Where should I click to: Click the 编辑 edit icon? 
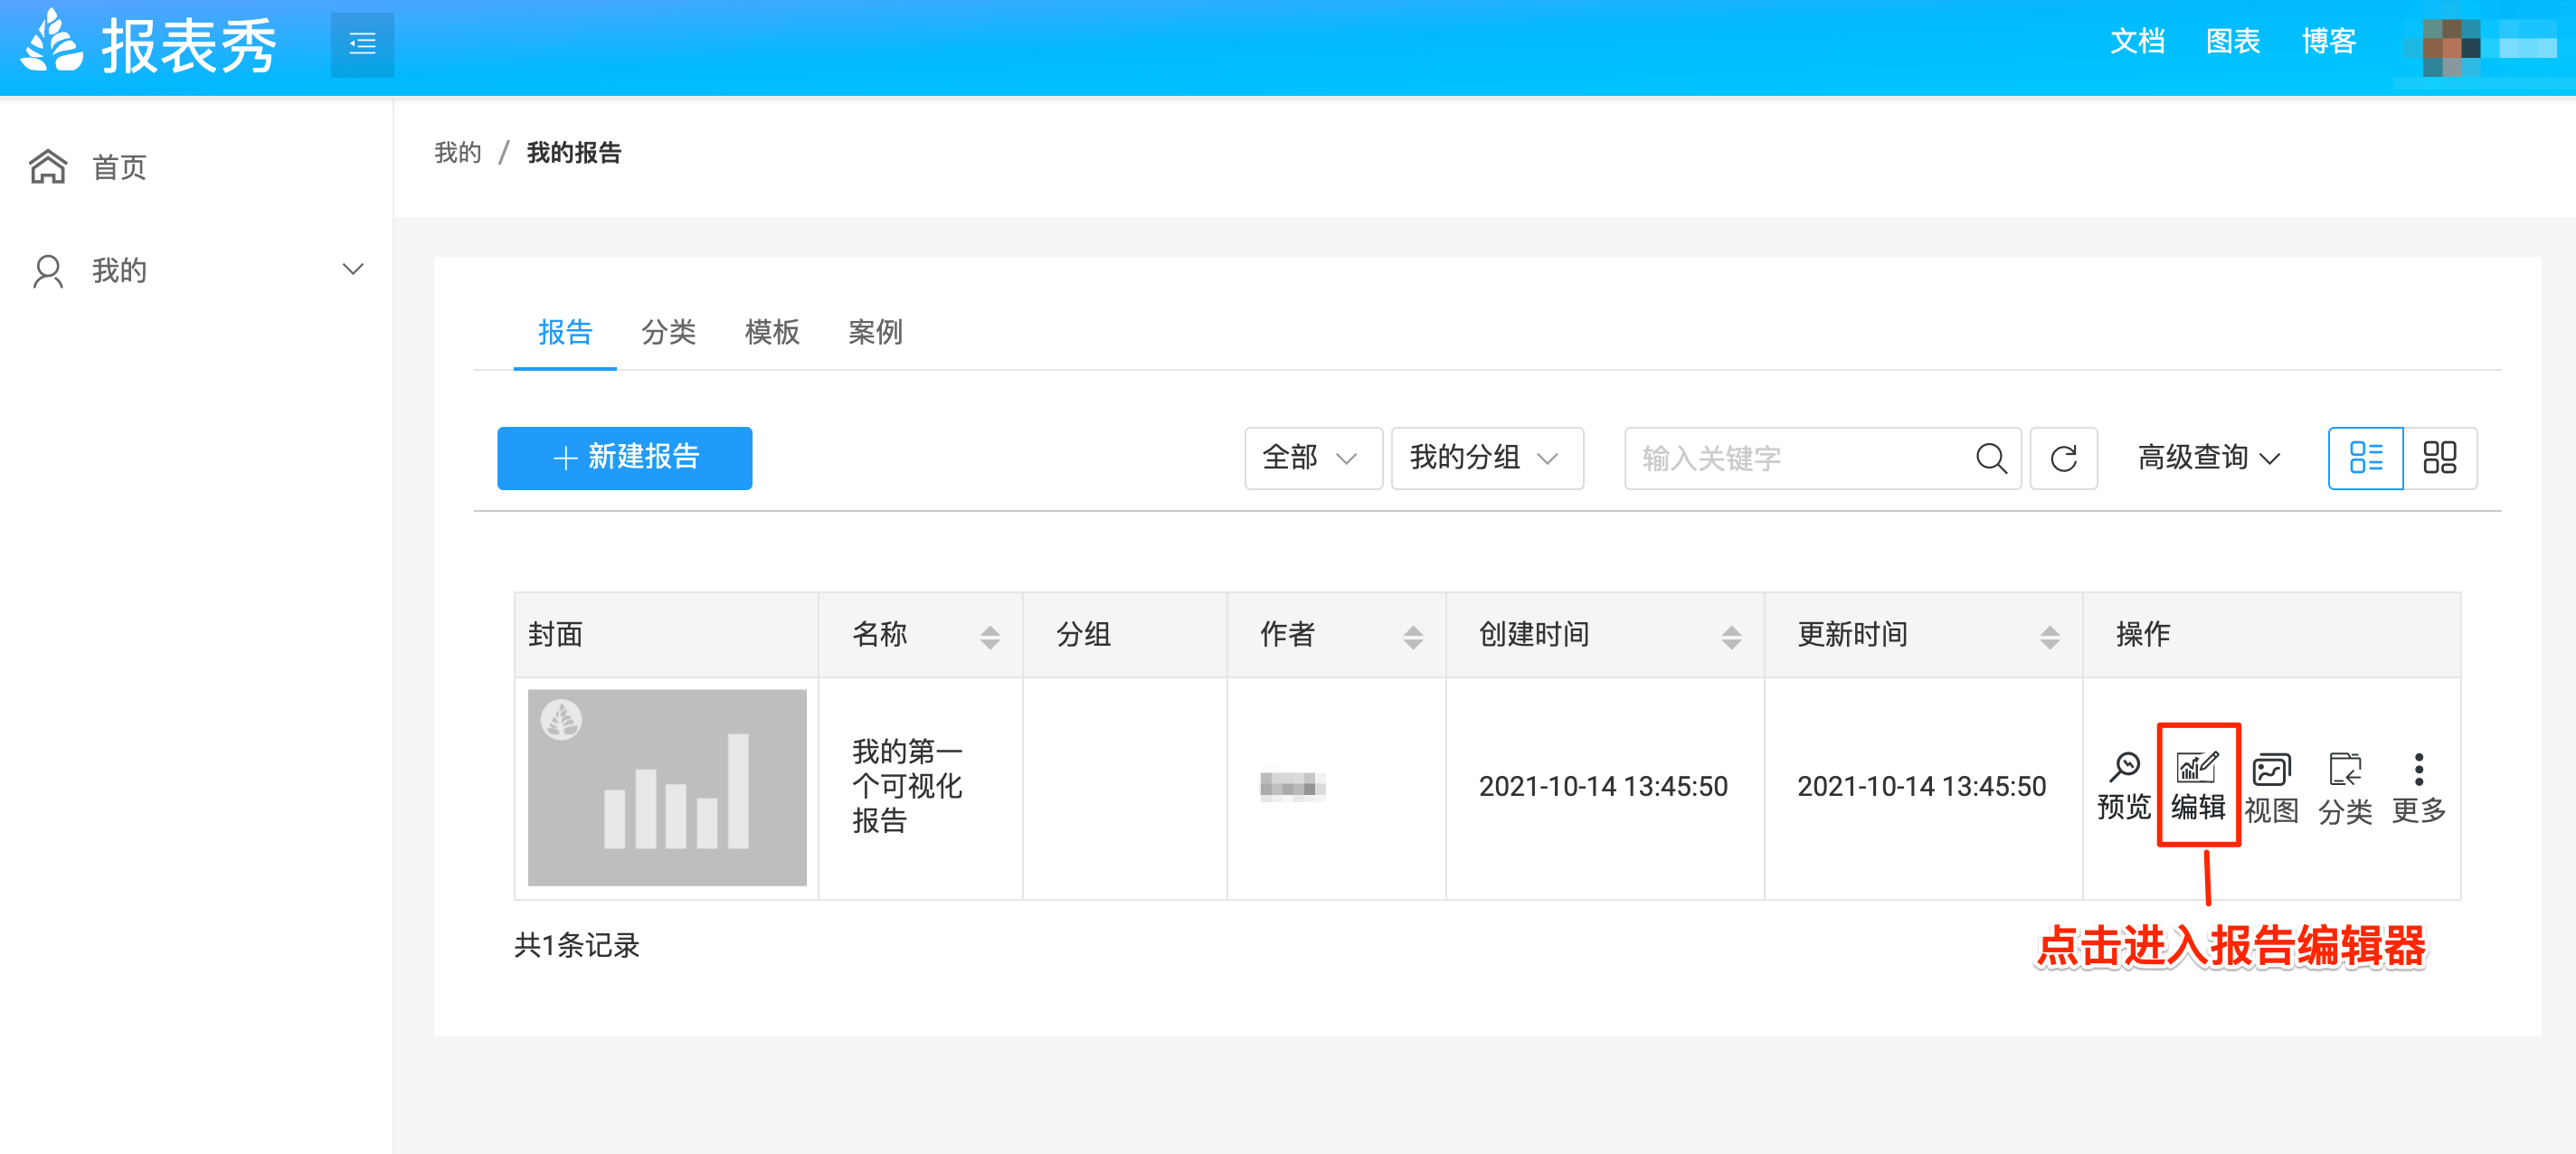click(x=2197, y=786)
